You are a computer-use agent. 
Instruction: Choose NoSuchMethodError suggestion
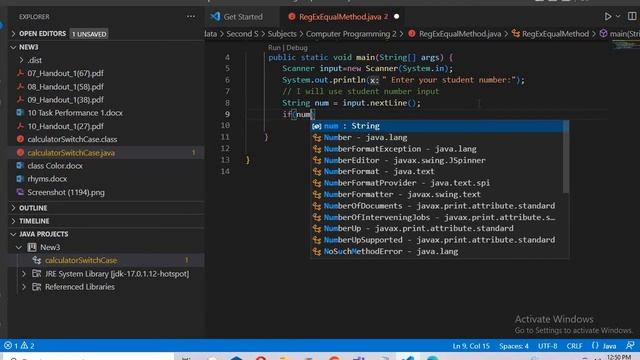[x=437, y=251]
